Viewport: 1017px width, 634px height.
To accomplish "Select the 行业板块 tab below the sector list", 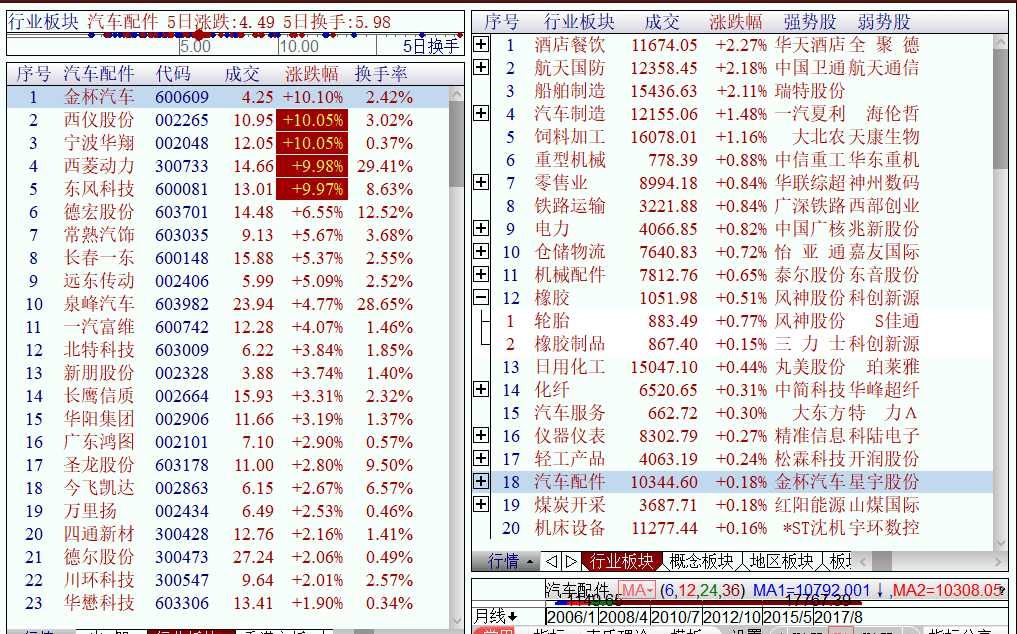I will coord(621,561).
